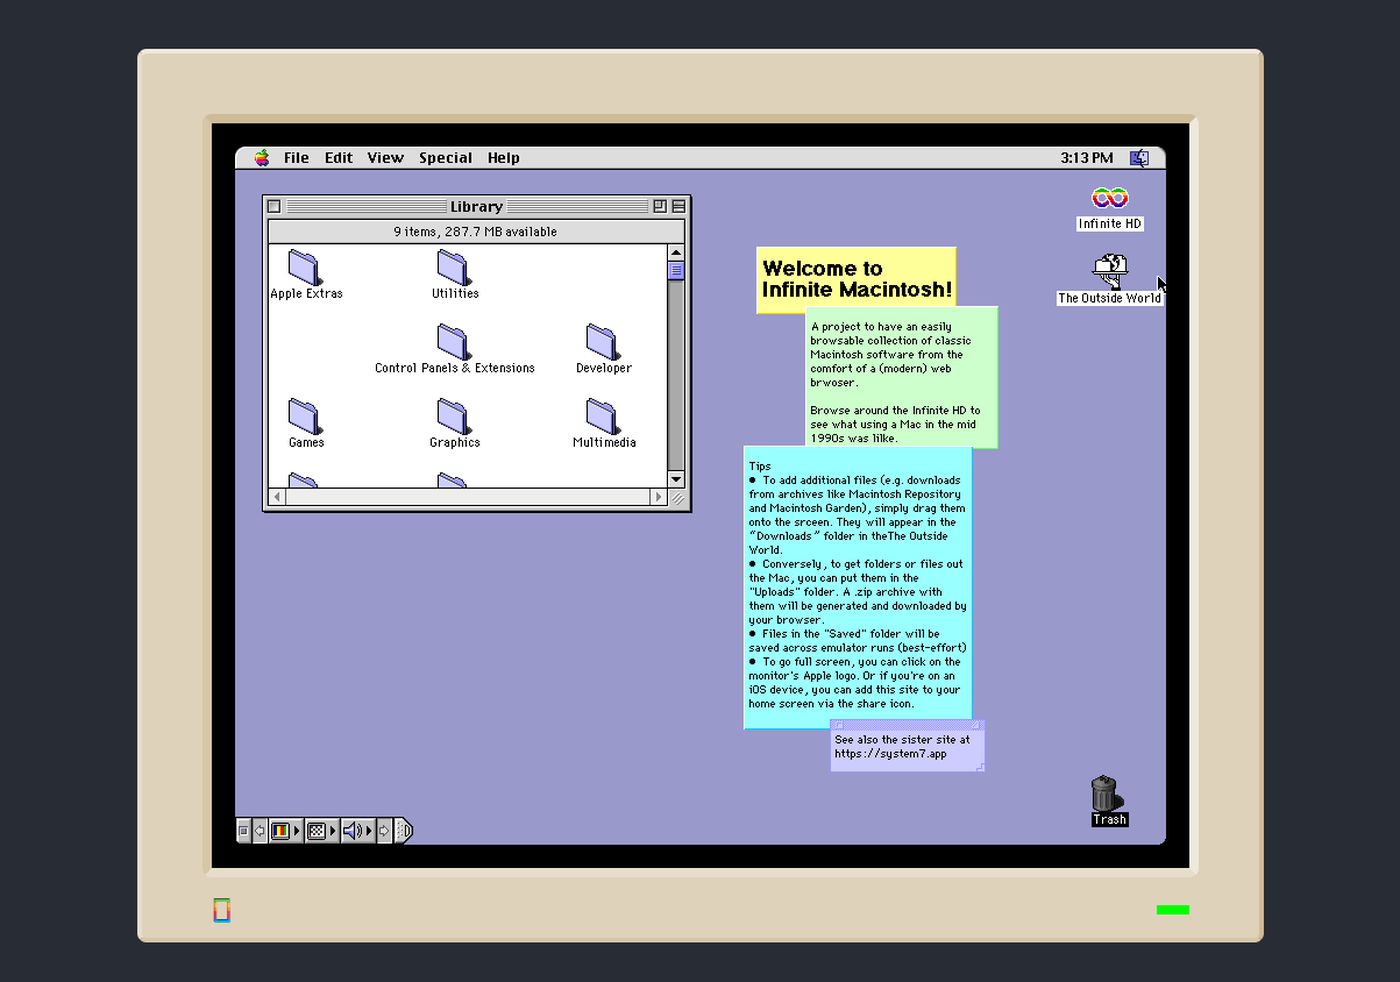Click the '9 items, 287.7 MB available' header

pyautogui.click(x=475, y=232)
